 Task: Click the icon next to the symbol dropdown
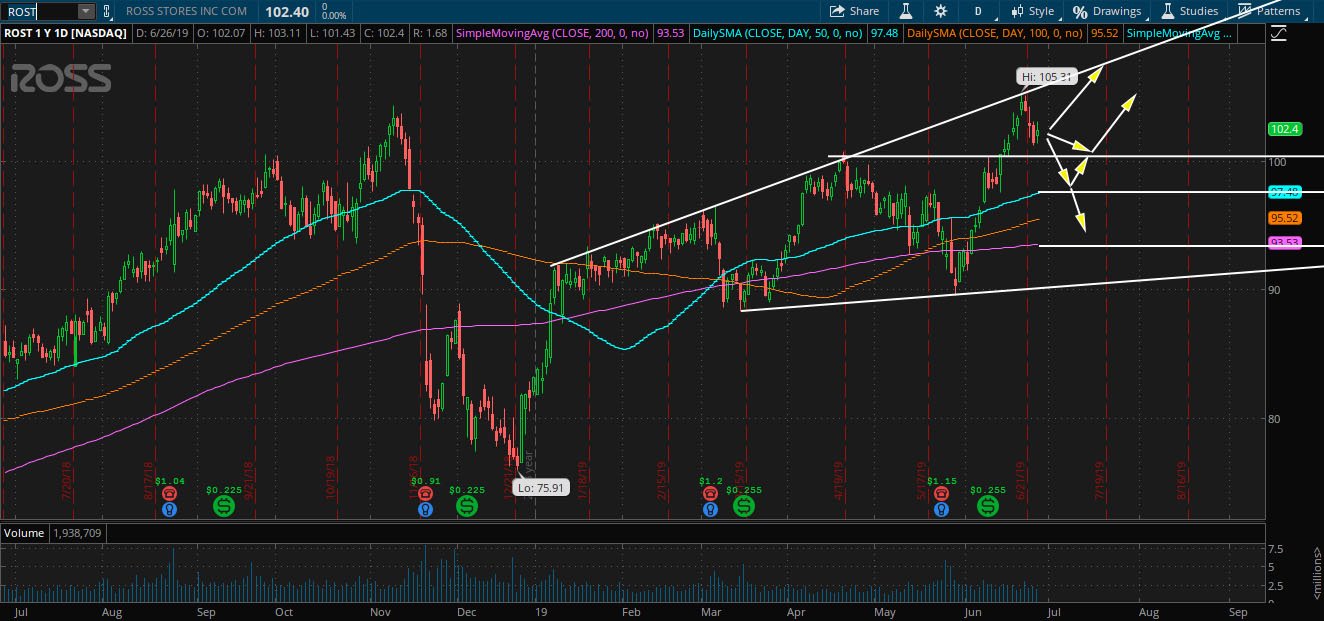108,11
